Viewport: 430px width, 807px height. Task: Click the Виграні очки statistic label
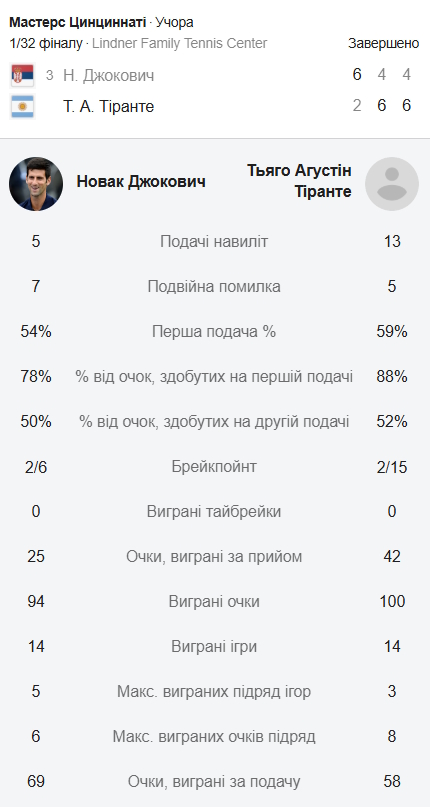tap(214, 602)
